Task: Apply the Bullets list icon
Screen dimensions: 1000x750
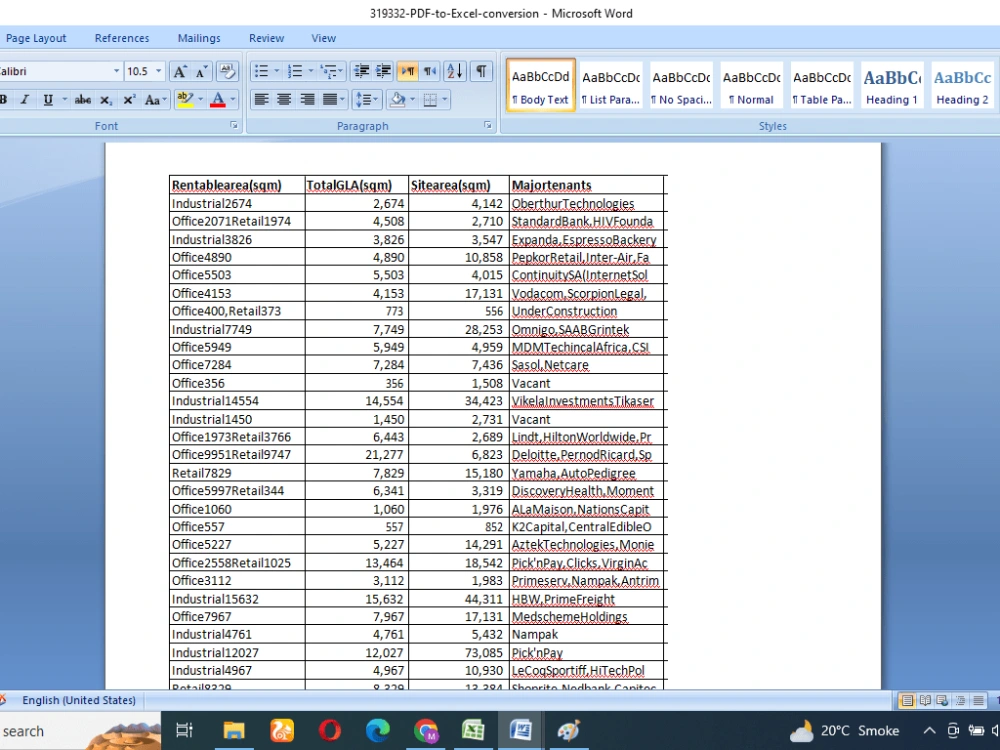Action: click(261, 71)
